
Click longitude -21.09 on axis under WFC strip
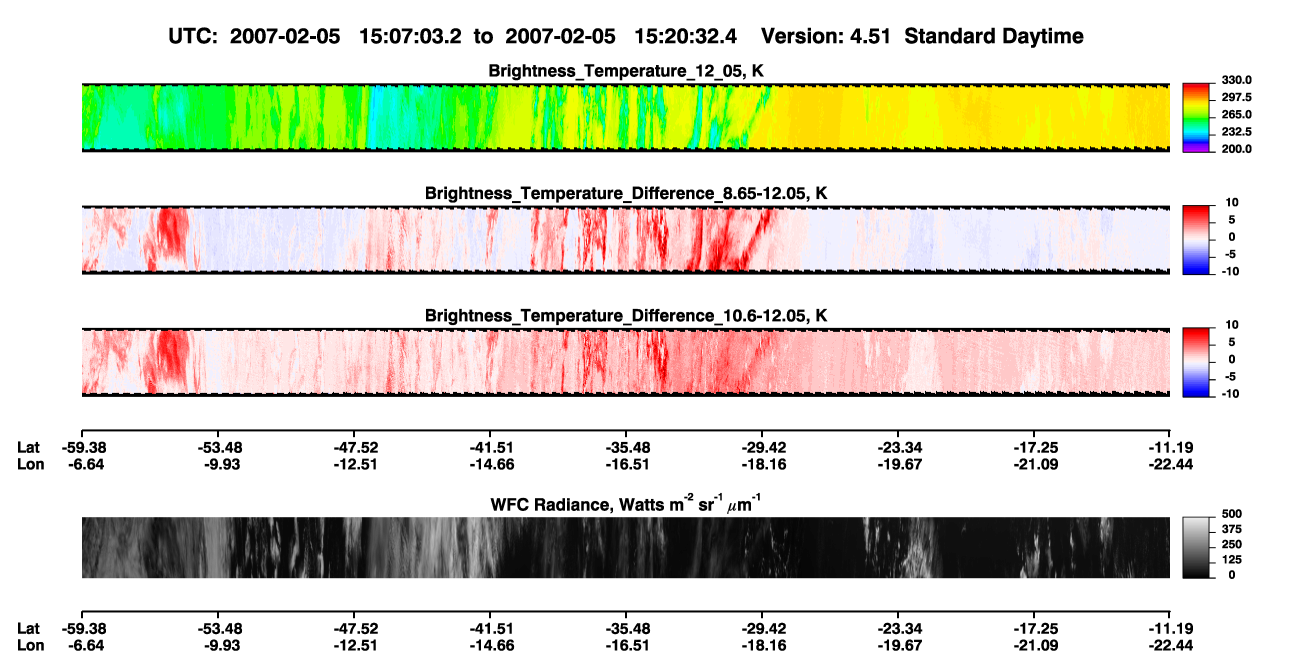[1034, 646]
